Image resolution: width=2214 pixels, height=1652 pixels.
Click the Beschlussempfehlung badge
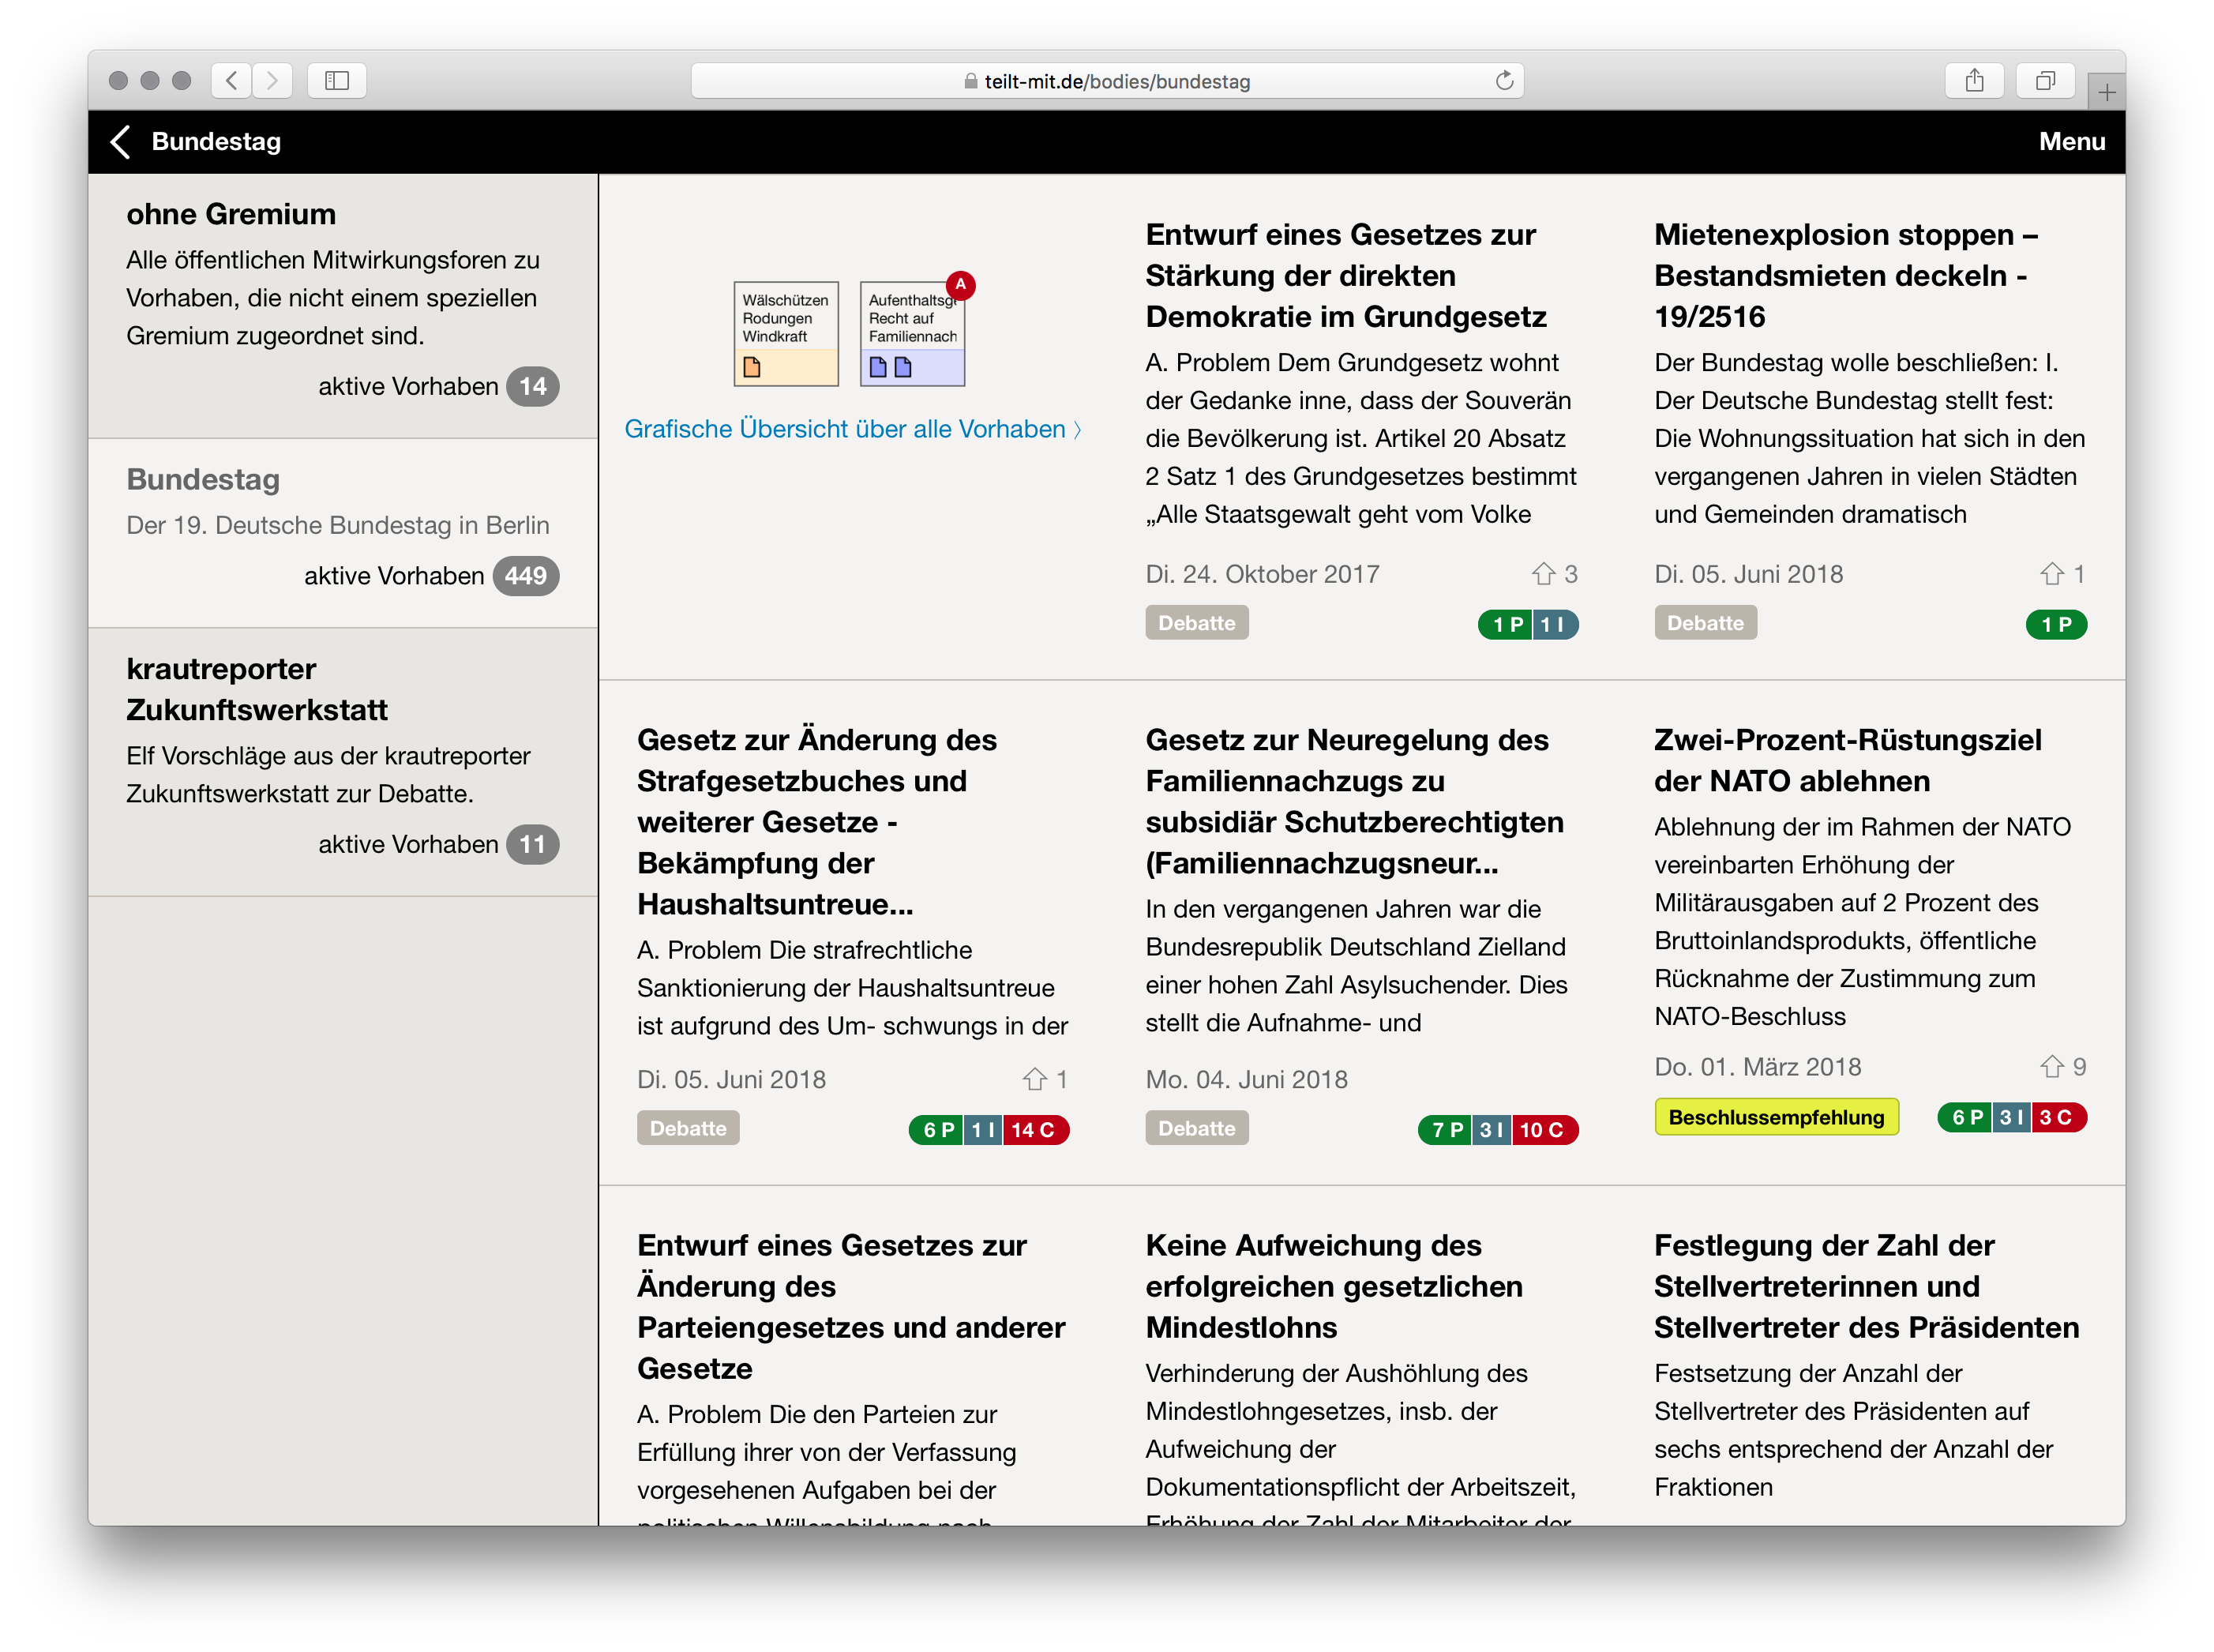pos(1776,1117)
